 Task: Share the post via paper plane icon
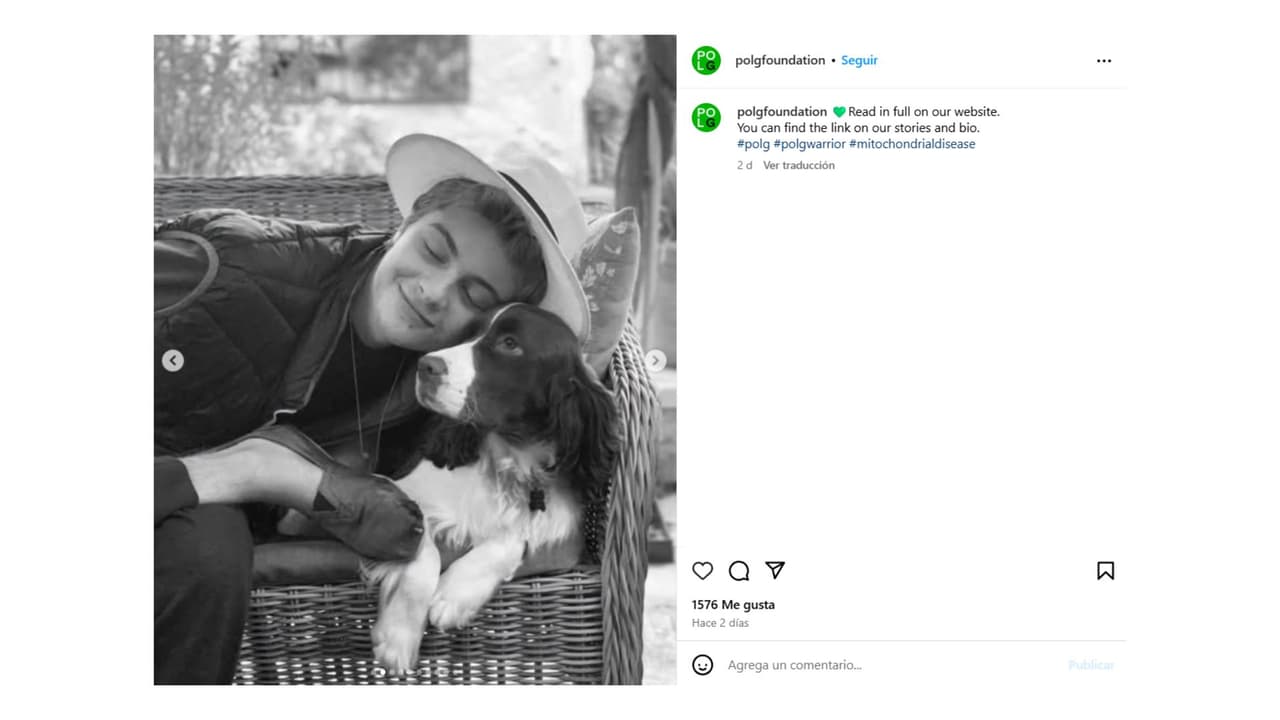pyautogui.click(x=775, y=570)
